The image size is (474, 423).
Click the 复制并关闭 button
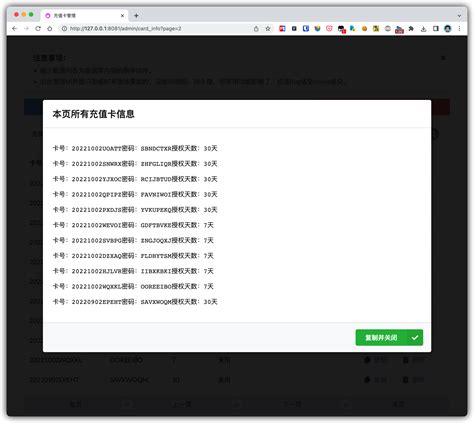pyautogui.click(x=389, y=337)
